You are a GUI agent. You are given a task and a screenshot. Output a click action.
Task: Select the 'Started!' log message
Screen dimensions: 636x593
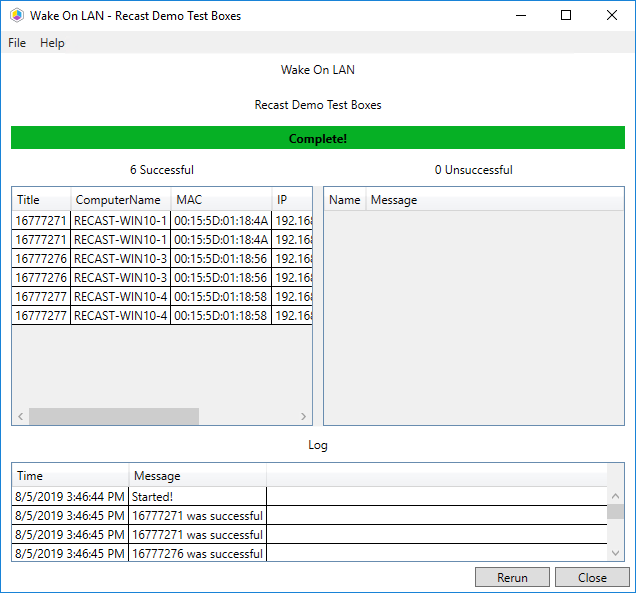click(x=153, y=496)
